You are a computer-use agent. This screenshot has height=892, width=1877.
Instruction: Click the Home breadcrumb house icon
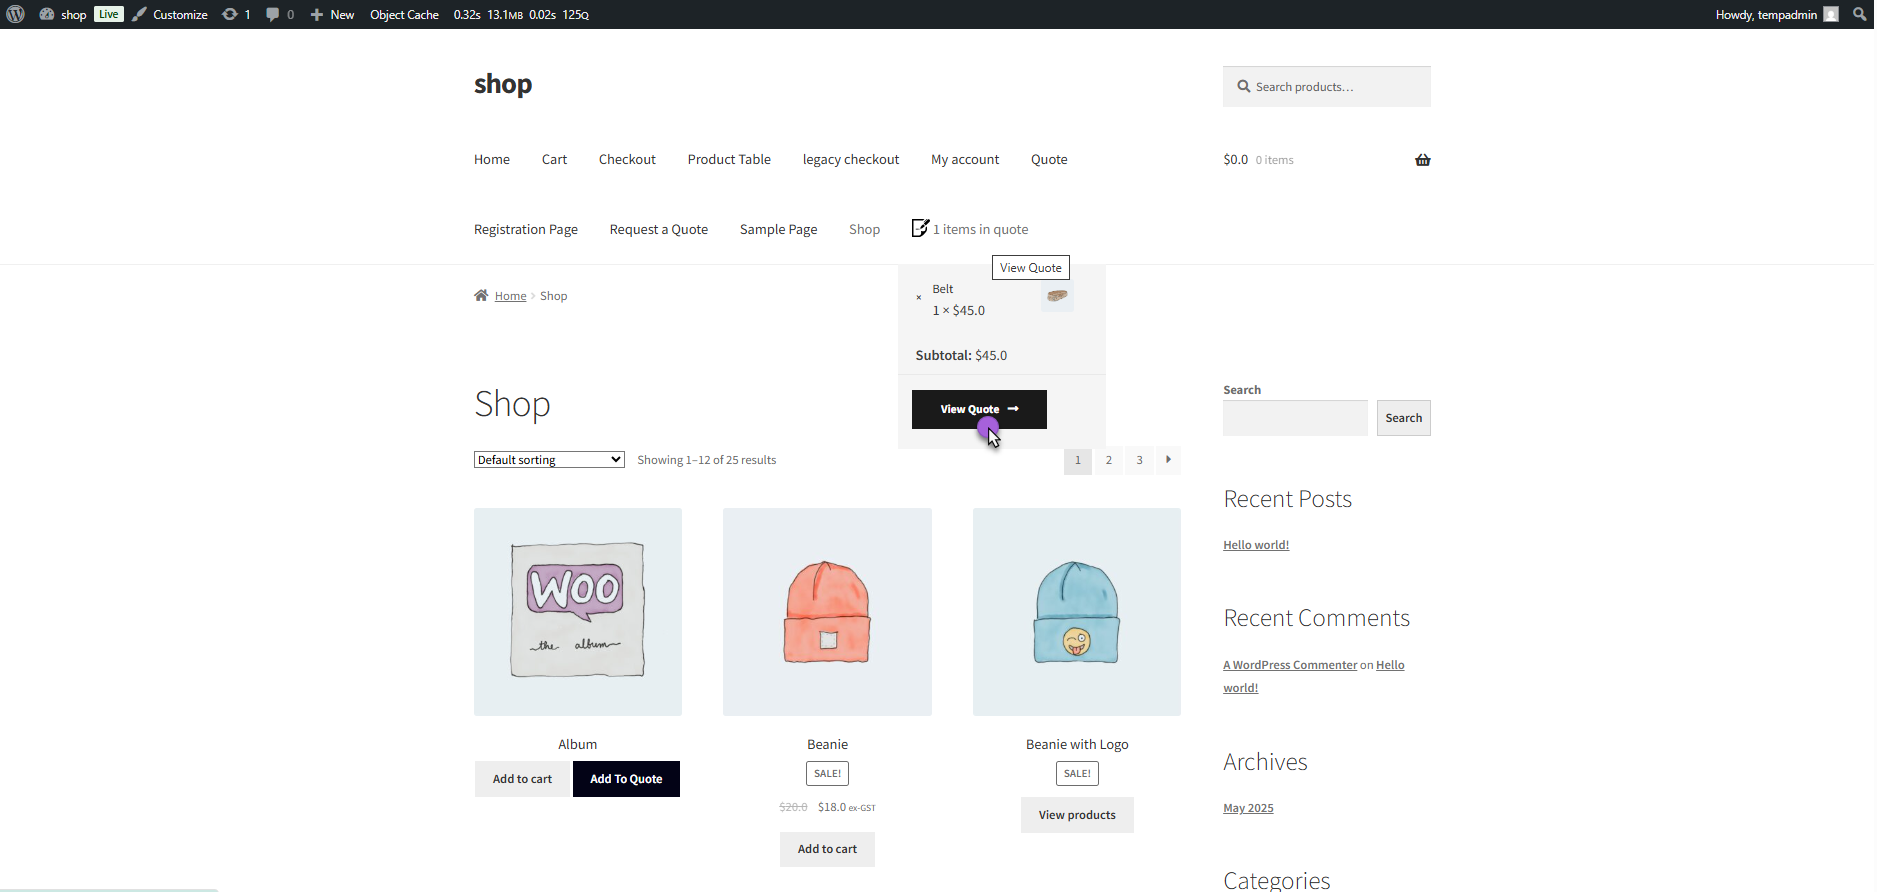point(481,296)
